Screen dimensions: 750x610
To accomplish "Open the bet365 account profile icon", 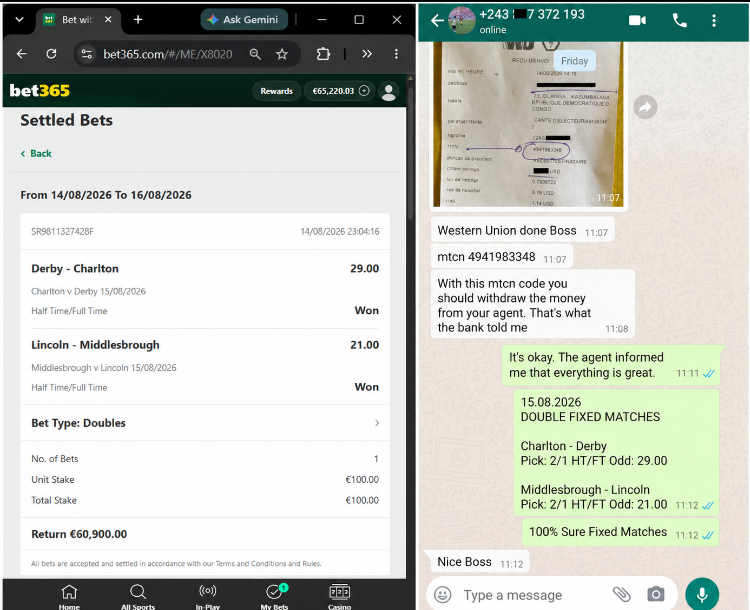I will (x=389, y=91).
